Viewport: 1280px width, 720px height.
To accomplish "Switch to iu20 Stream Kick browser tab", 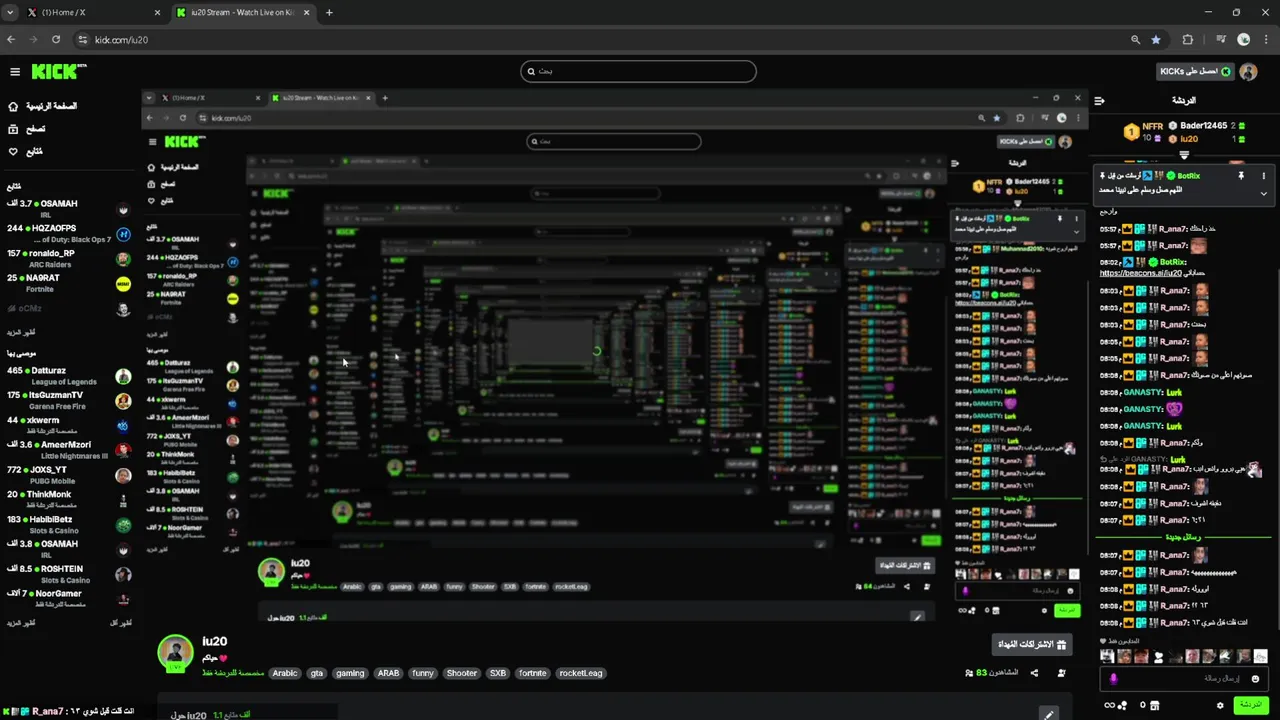I will (x=241, y=12).
